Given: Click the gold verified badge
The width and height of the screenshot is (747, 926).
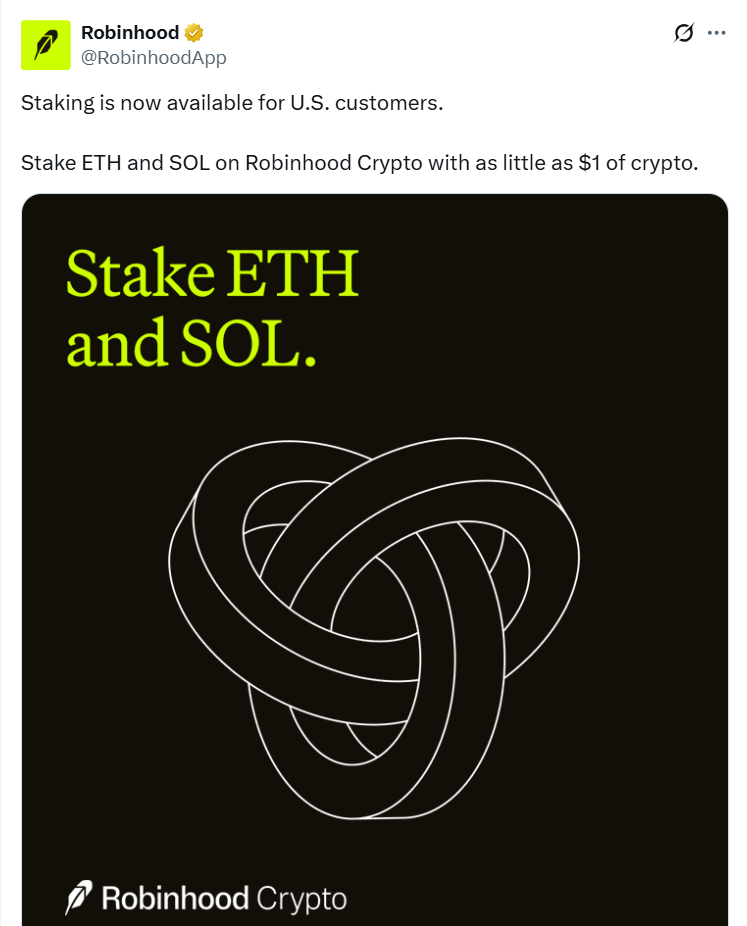Looking at the screenshot, I should click(195, 34).
